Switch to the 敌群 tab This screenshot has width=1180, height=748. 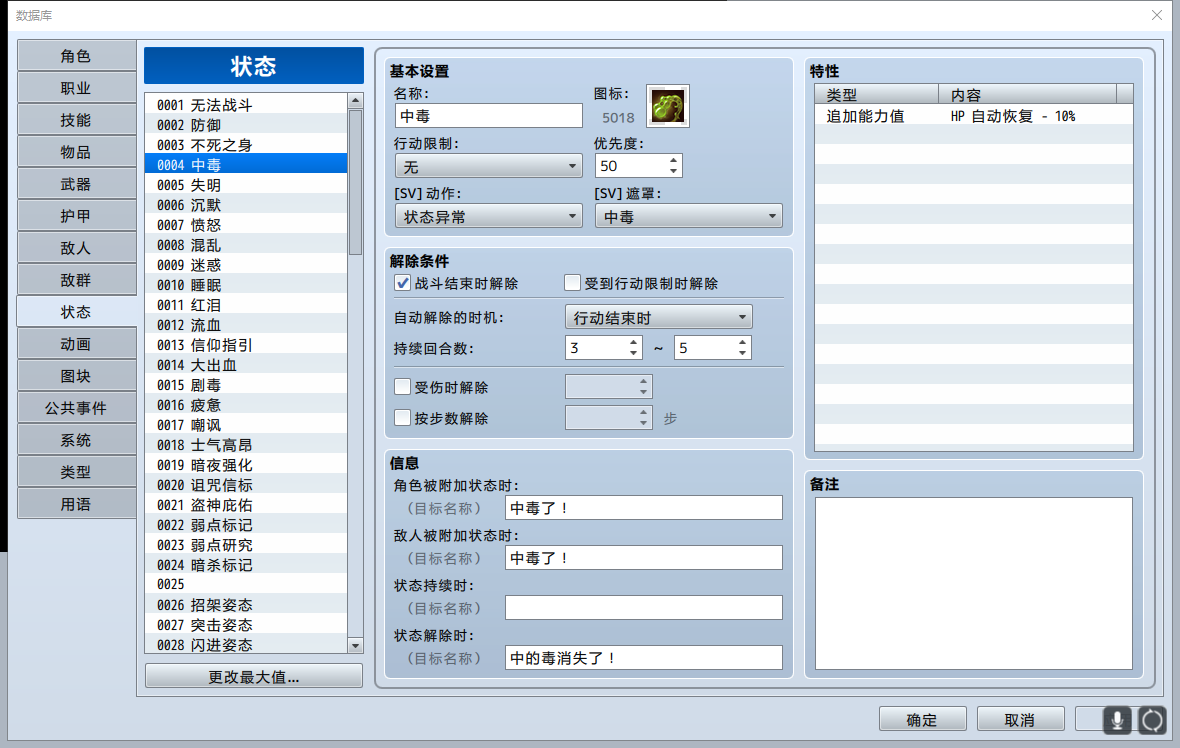76,280
